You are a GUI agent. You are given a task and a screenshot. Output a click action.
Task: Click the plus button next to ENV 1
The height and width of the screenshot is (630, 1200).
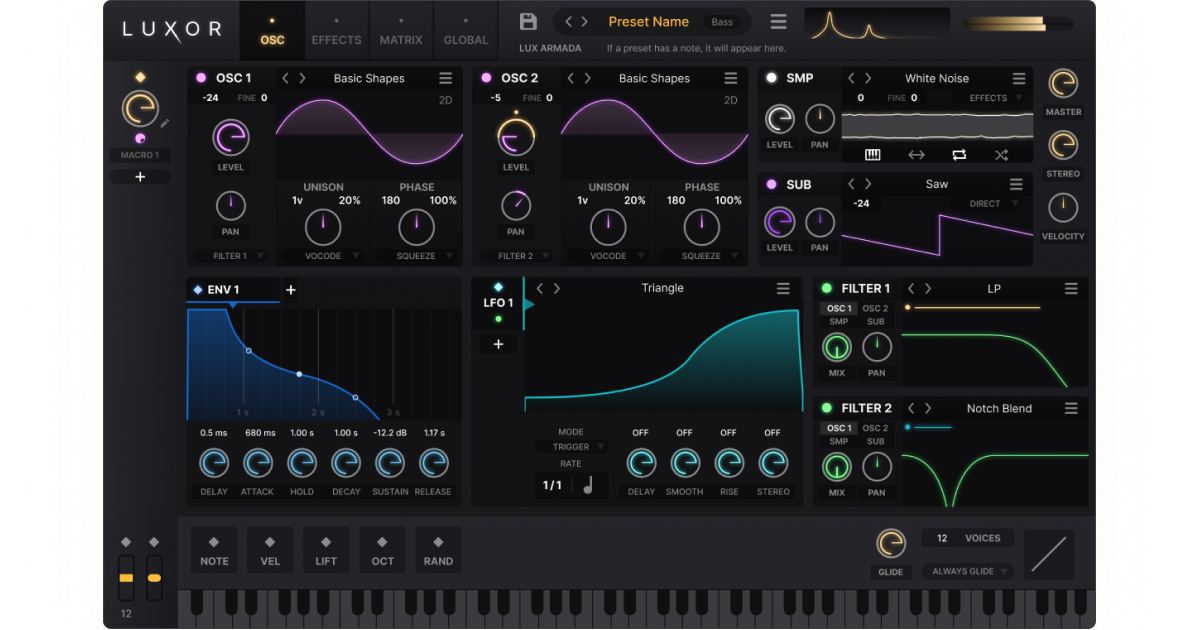coord(290,289)
